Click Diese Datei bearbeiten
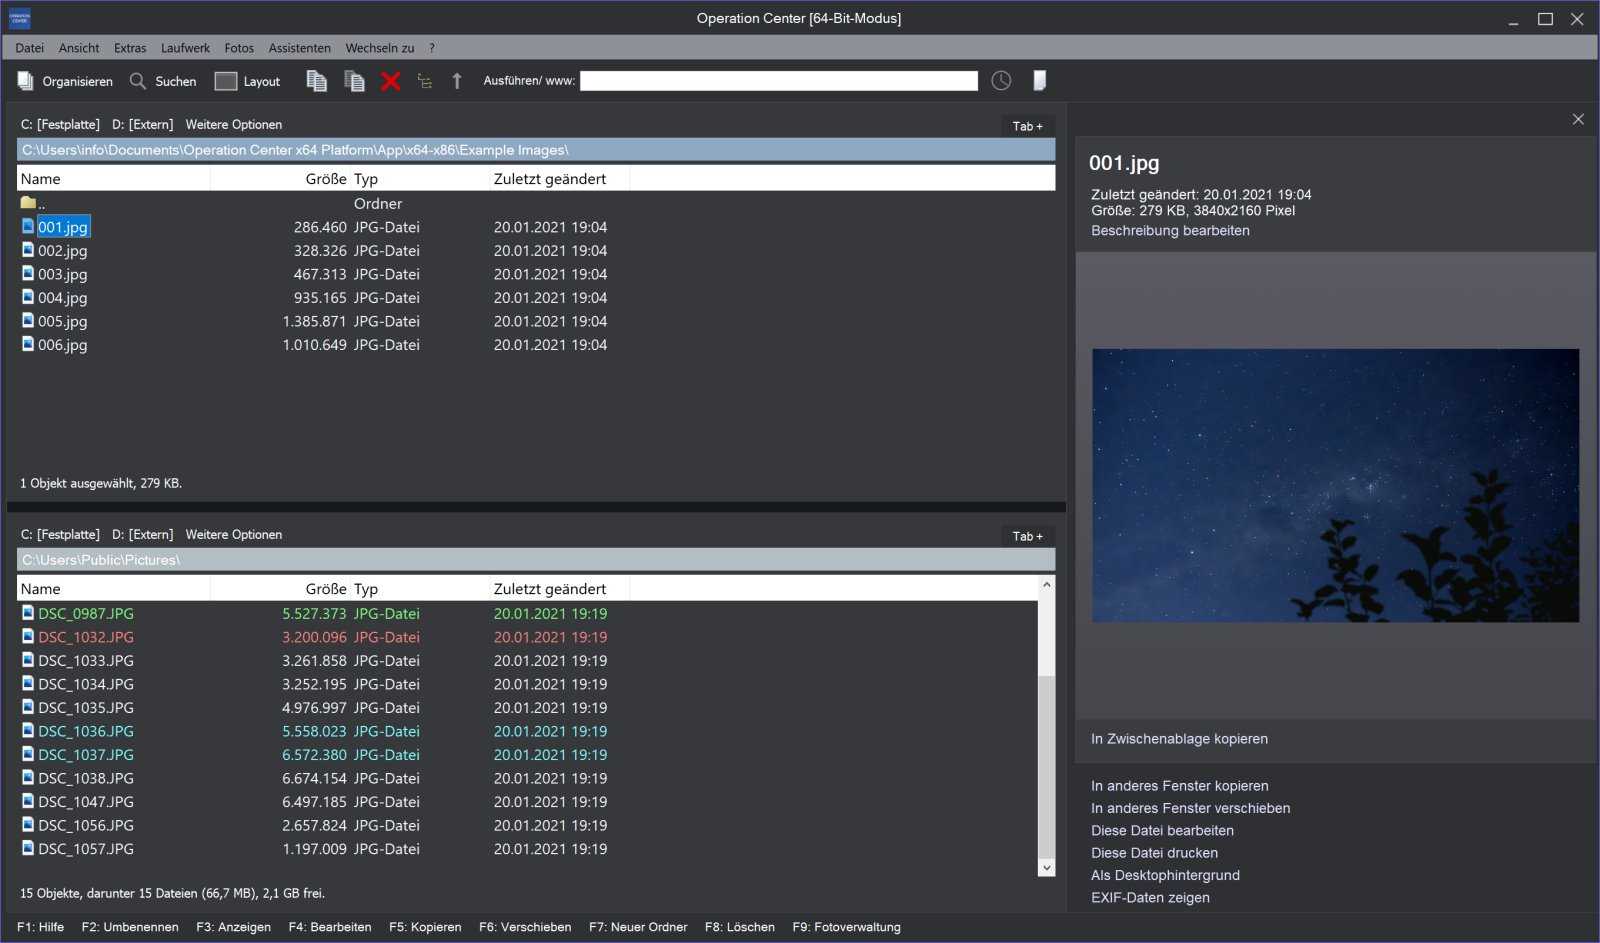1600x943 pixels. coord(1162,830)
